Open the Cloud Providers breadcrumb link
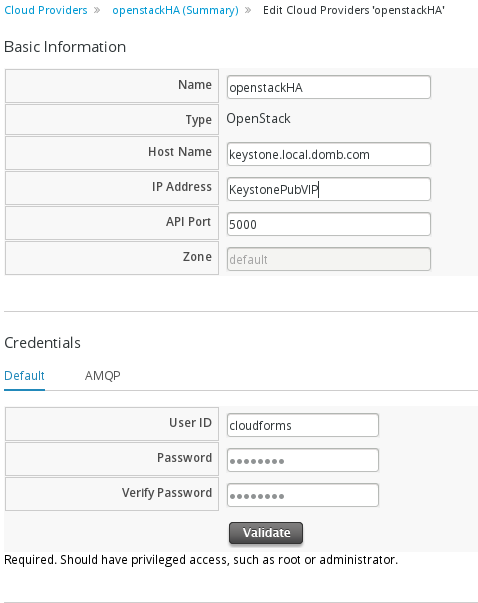 (46, 10)
